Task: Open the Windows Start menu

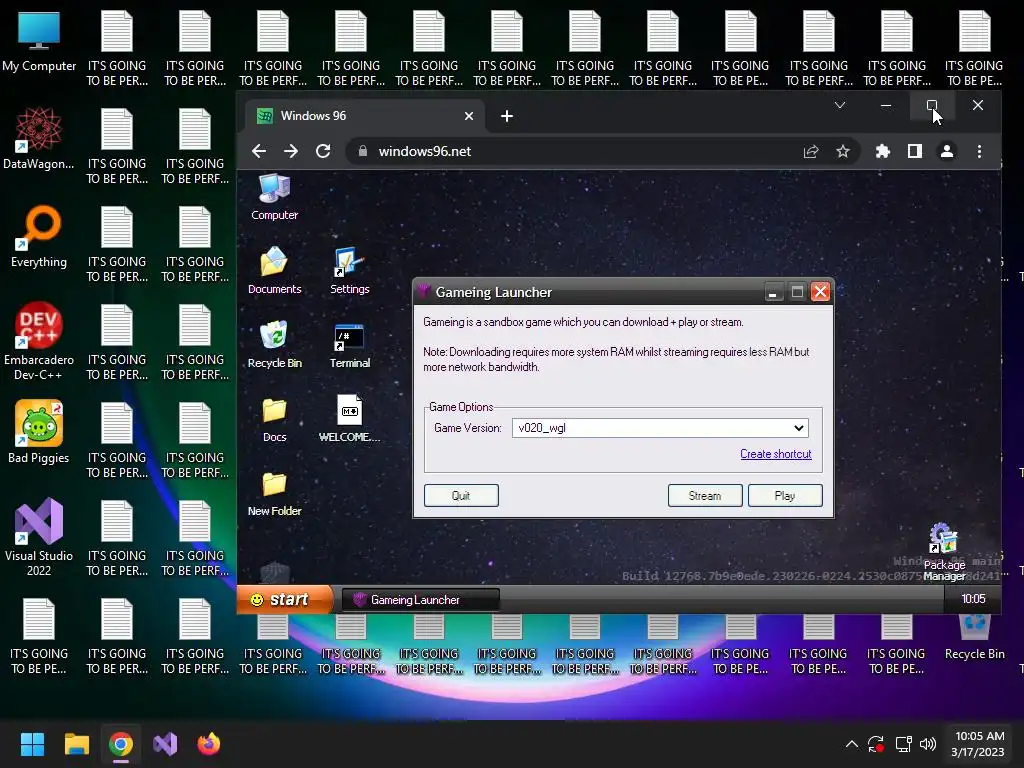Action: coord(32,744)
